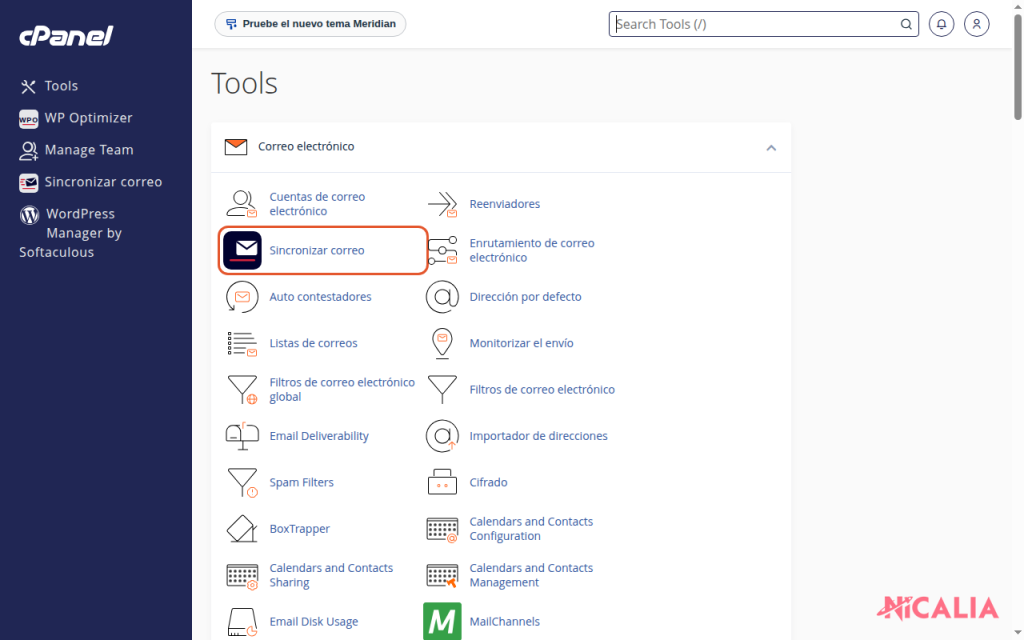Open the Email Deliverability mailbox icon

coord(242,436)
